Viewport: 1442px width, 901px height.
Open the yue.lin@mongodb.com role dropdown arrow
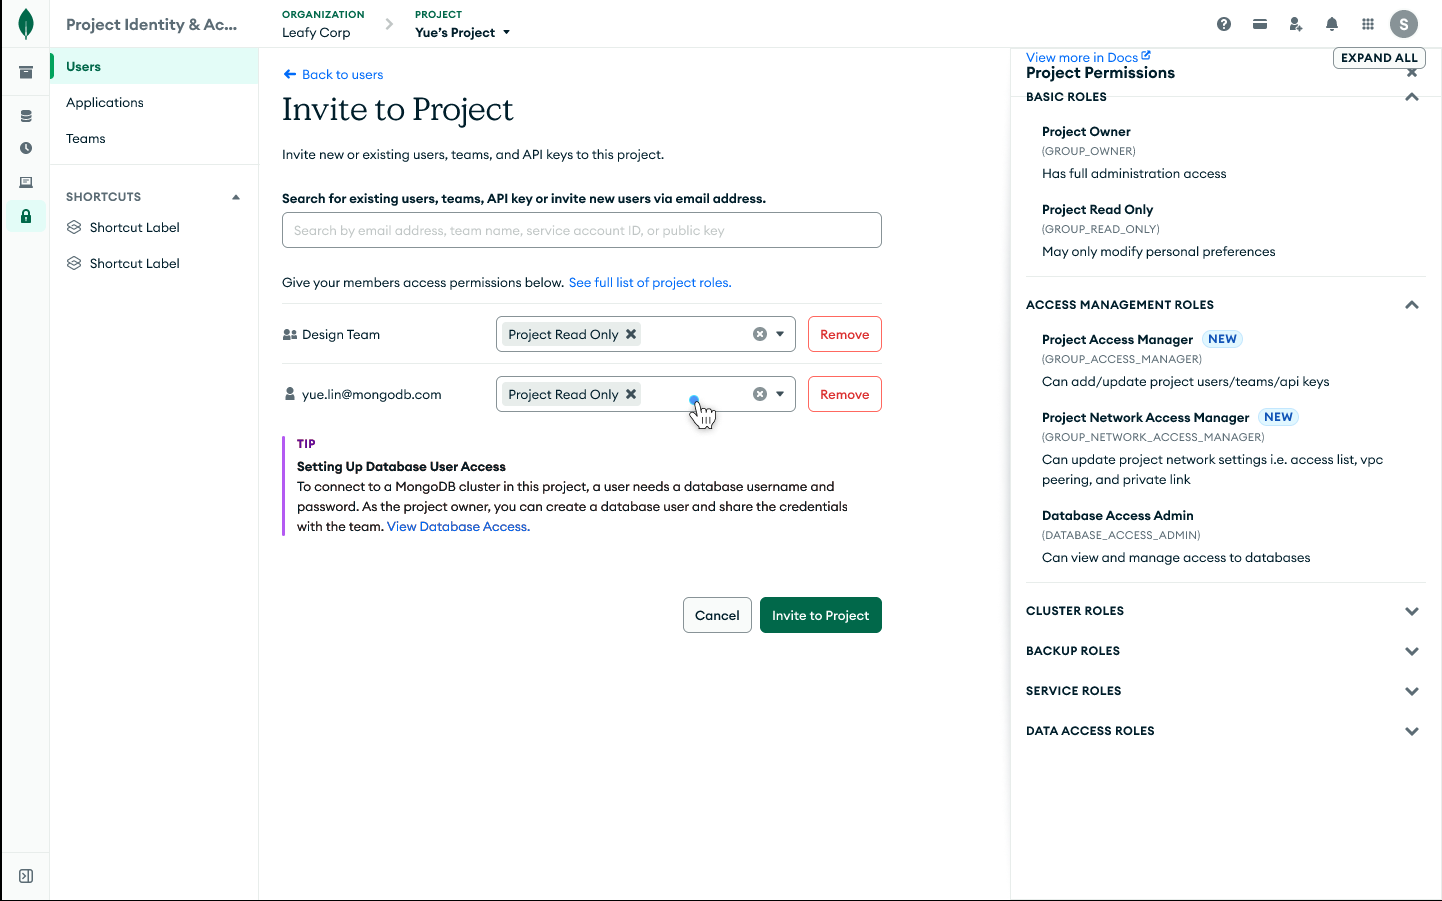pos(780,394)
